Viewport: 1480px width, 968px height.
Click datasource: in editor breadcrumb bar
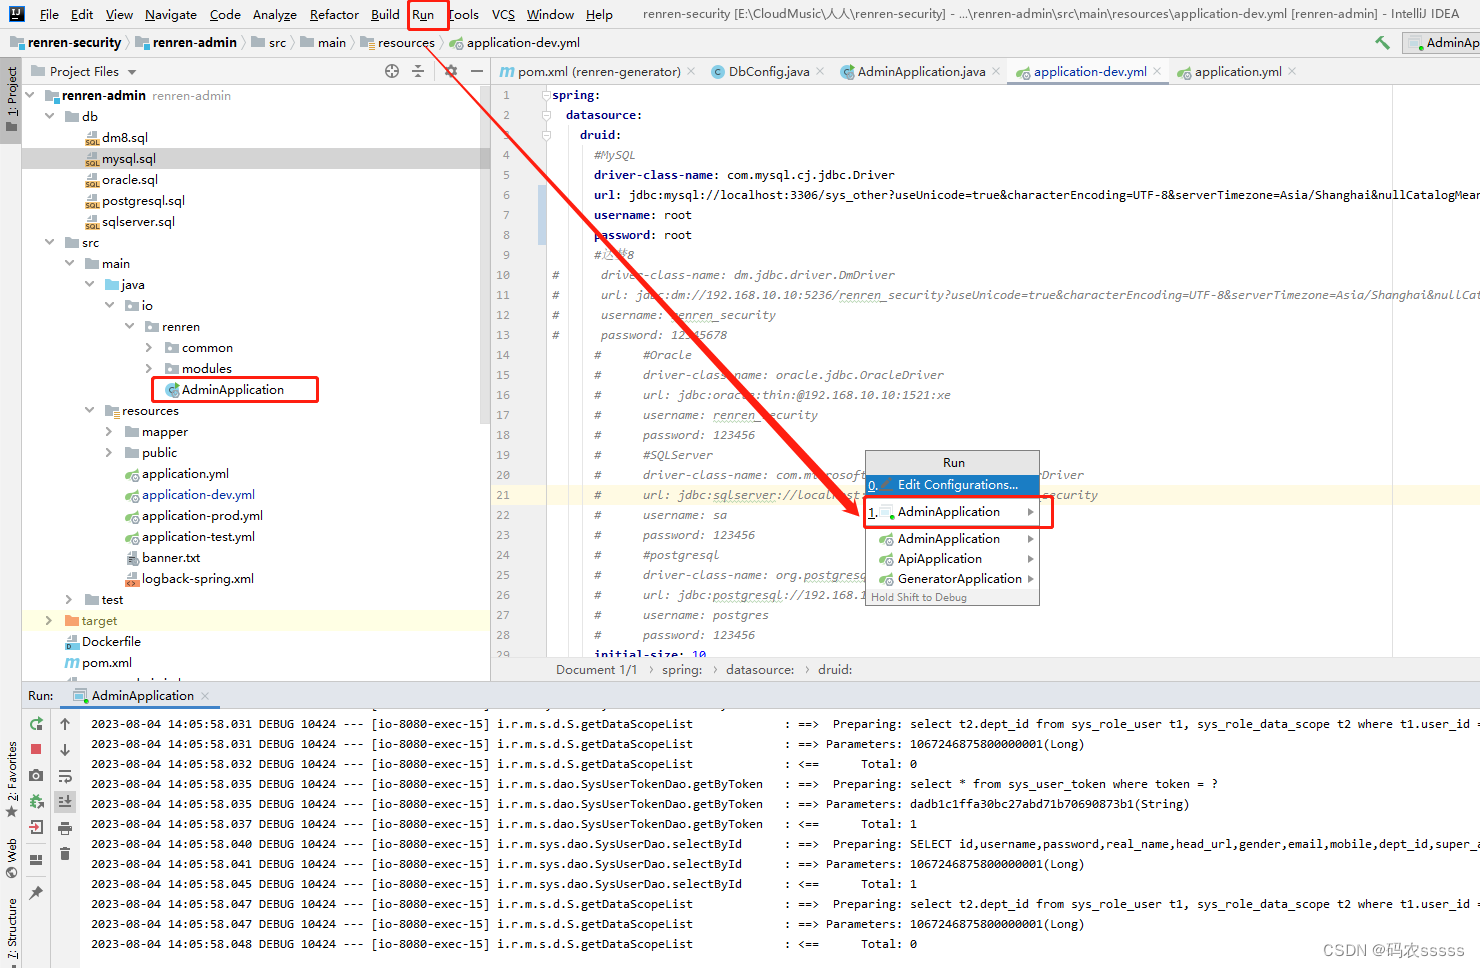[x=759, y=670]
